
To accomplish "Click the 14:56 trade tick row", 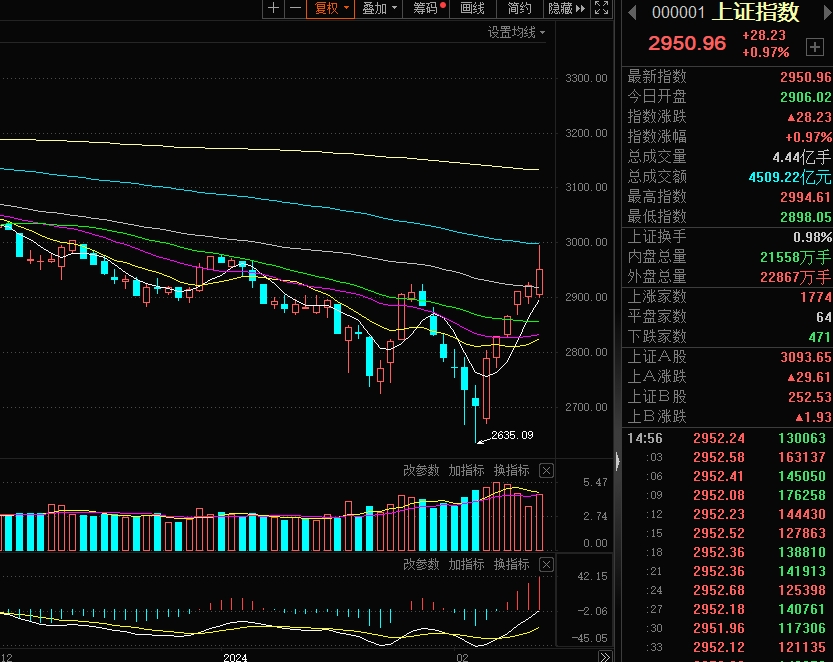I will [727, 438].
